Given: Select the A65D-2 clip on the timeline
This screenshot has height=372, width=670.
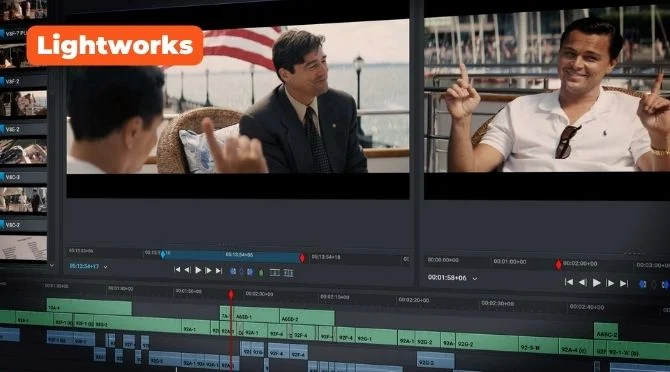Looking at the screenshot, I should click(307, 318).
